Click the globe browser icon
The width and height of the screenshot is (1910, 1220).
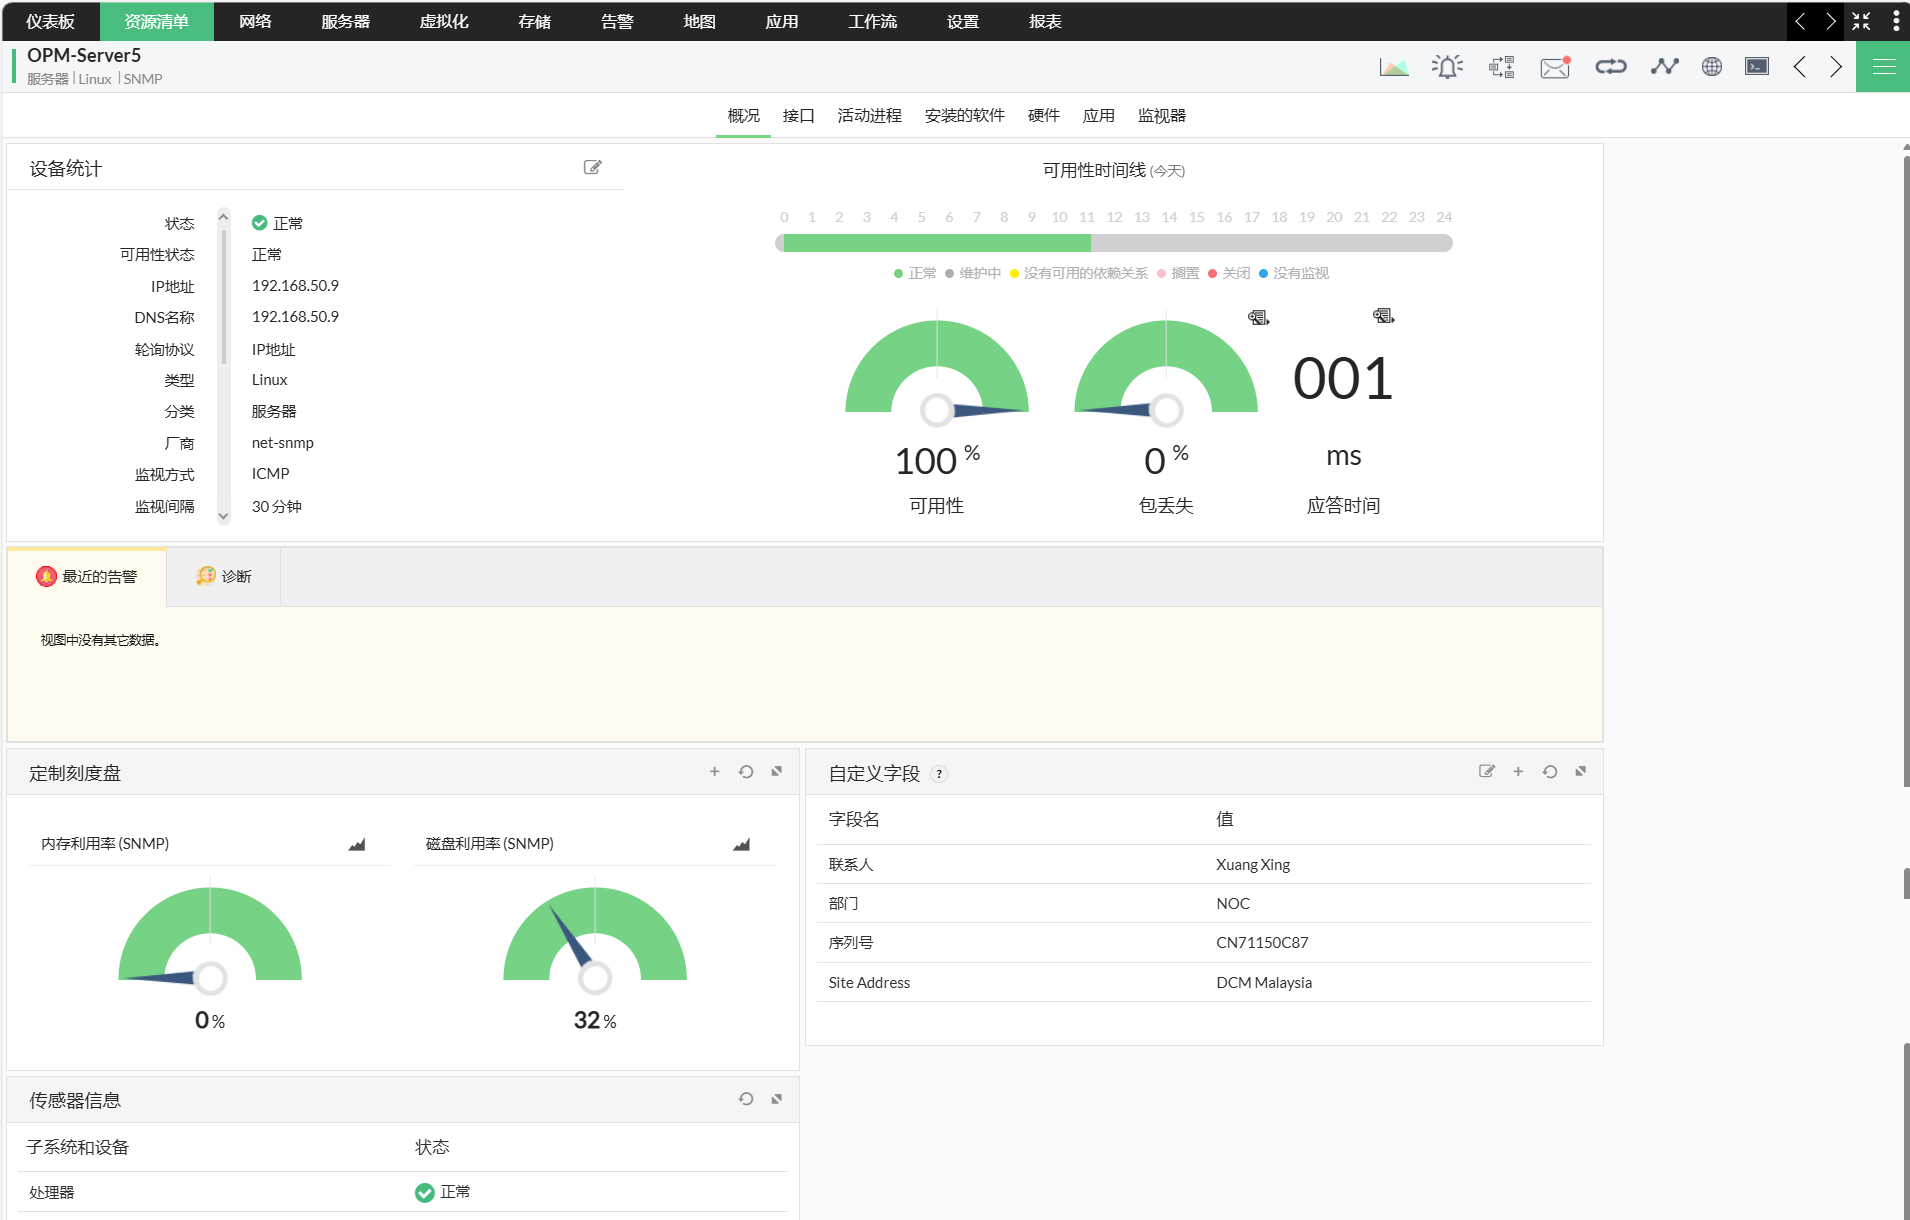(x=1711, y=67)
